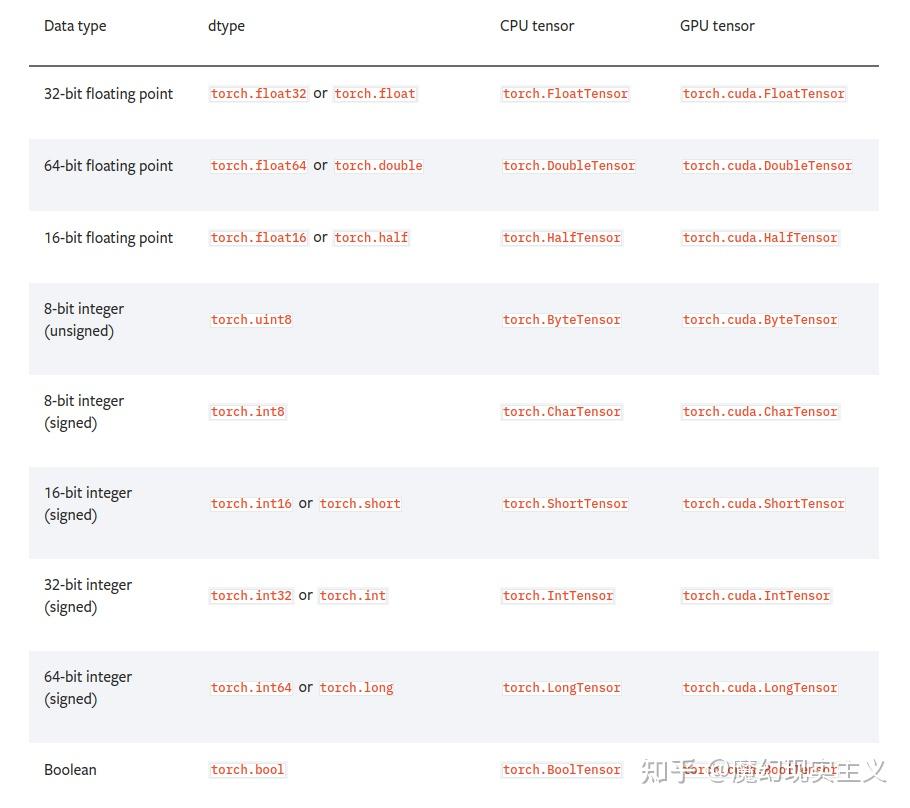Viewport: 910px width, 808px height.
Task: Click the Data type column header
Action: 75,26
